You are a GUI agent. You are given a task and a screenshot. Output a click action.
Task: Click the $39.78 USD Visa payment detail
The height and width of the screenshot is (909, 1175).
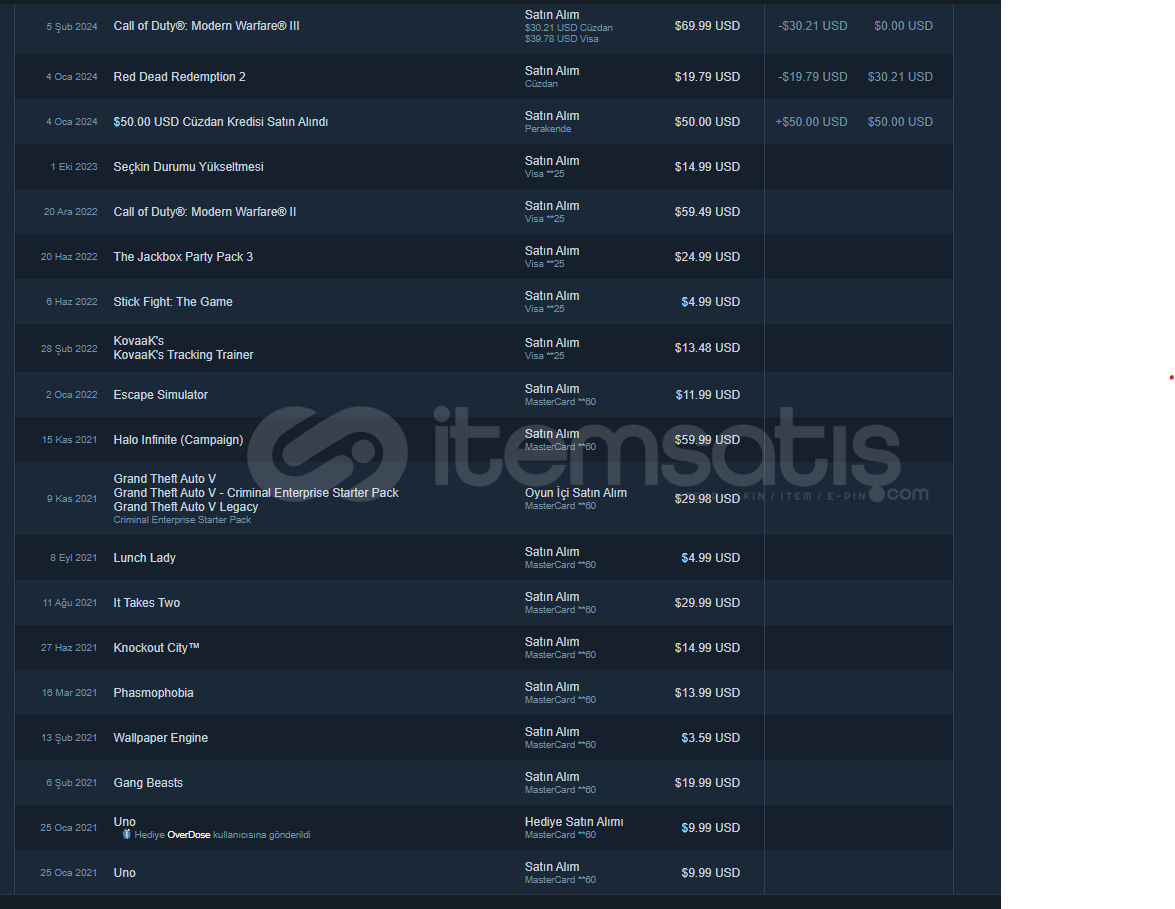[x=561, y=39]
